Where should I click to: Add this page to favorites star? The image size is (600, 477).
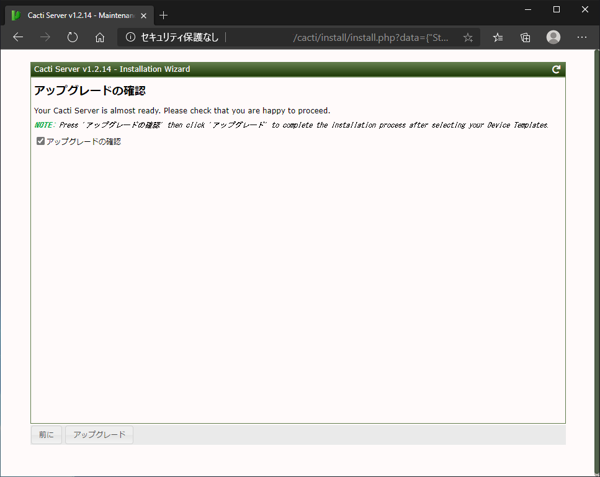[x=468, y=37]
